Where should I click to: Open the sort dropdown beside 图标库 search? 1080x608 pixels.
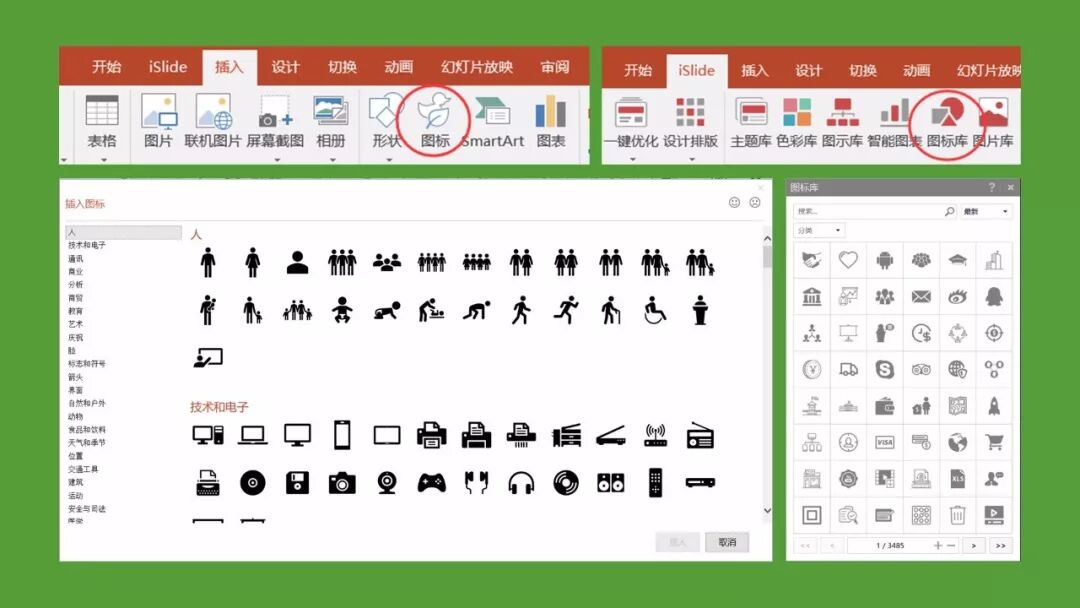click(x=986, y=211)
